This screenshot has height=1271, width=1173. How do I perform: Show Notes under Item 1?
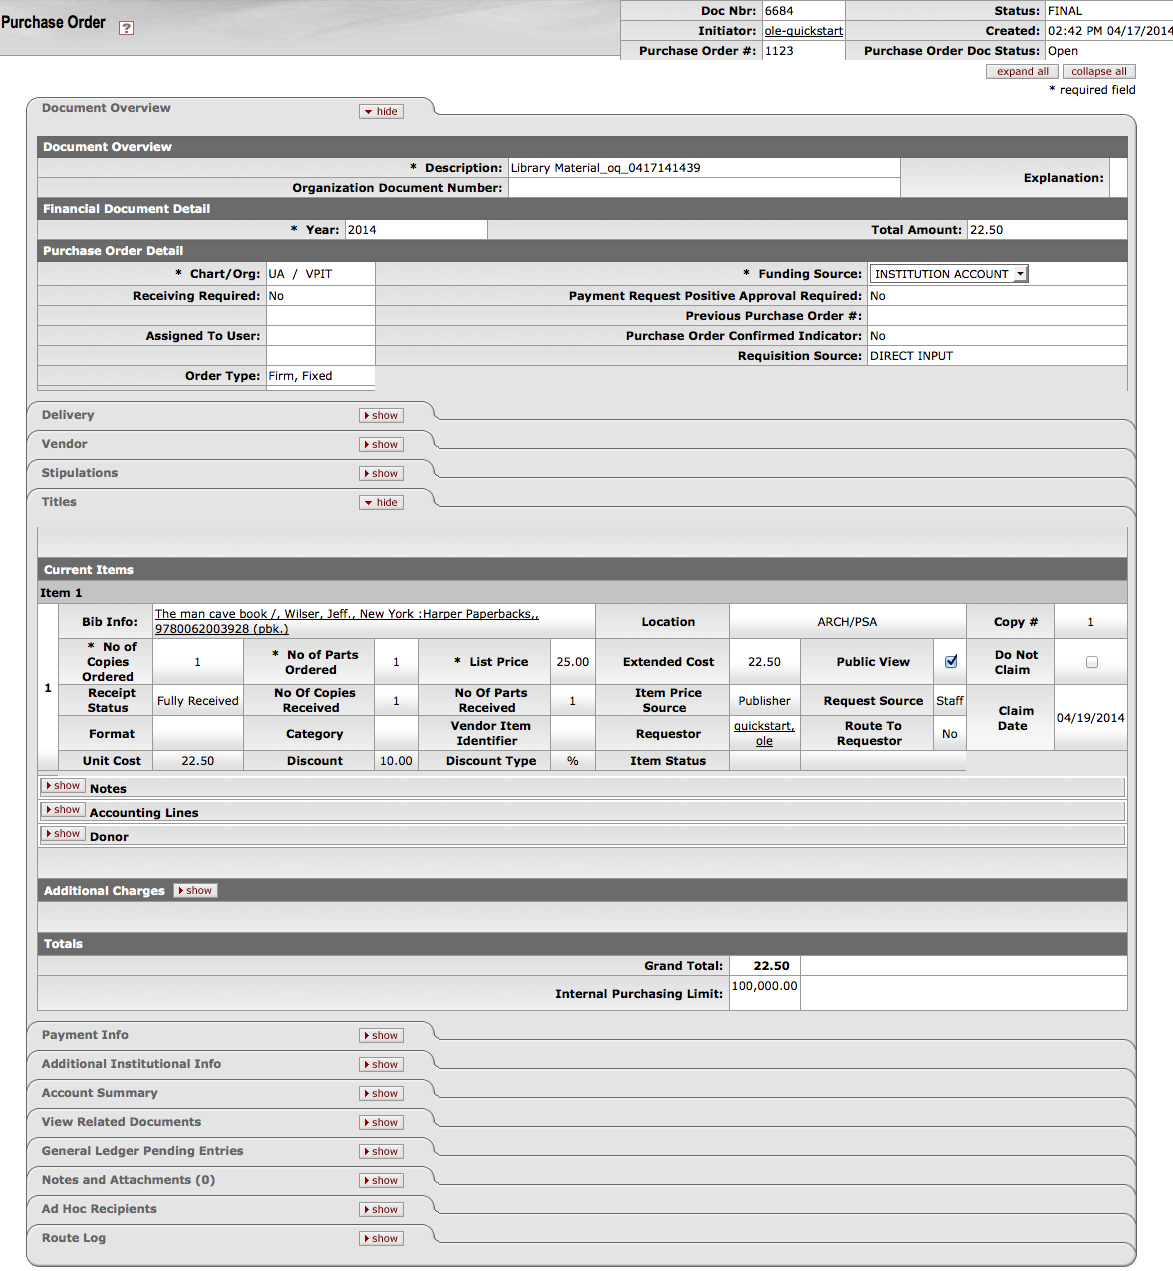pos(63,786)
